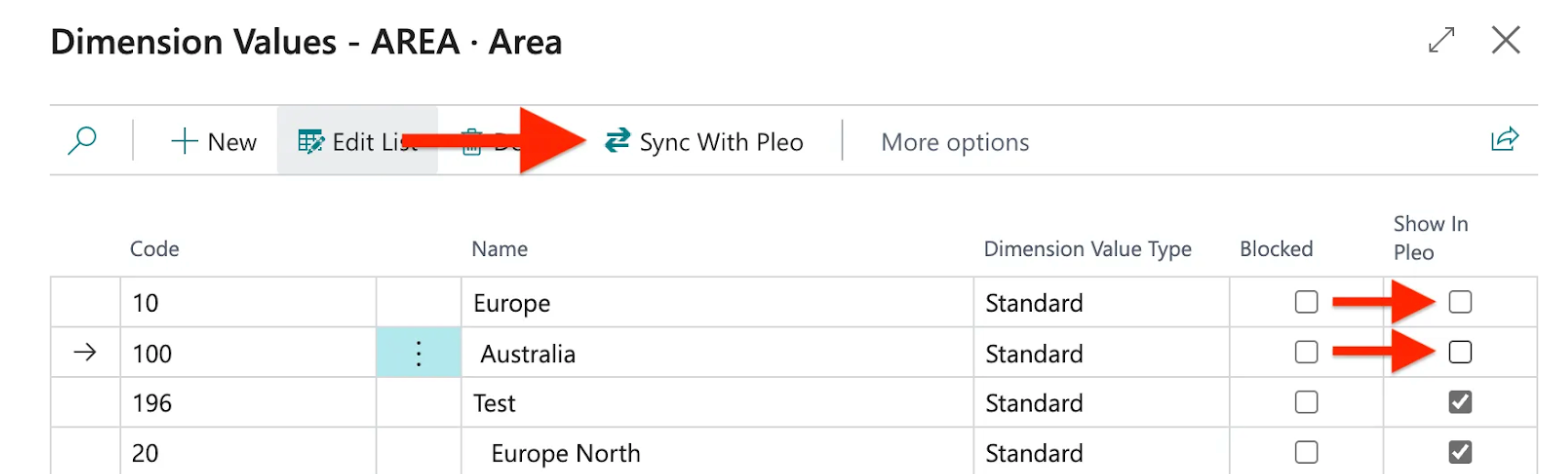Click the Sync With Pleo icon
Viewport: 1544px width, 474px height.
click(x=618, y=141)
